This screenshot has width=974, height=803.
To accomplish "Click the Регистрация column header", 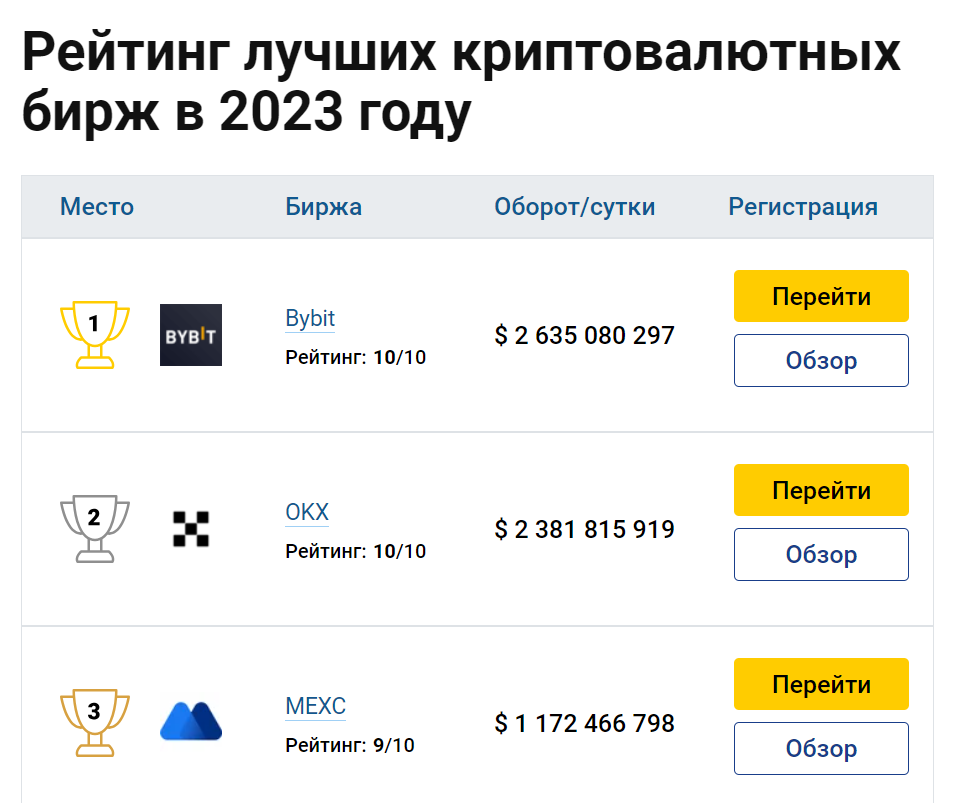I will pos(803,207).
